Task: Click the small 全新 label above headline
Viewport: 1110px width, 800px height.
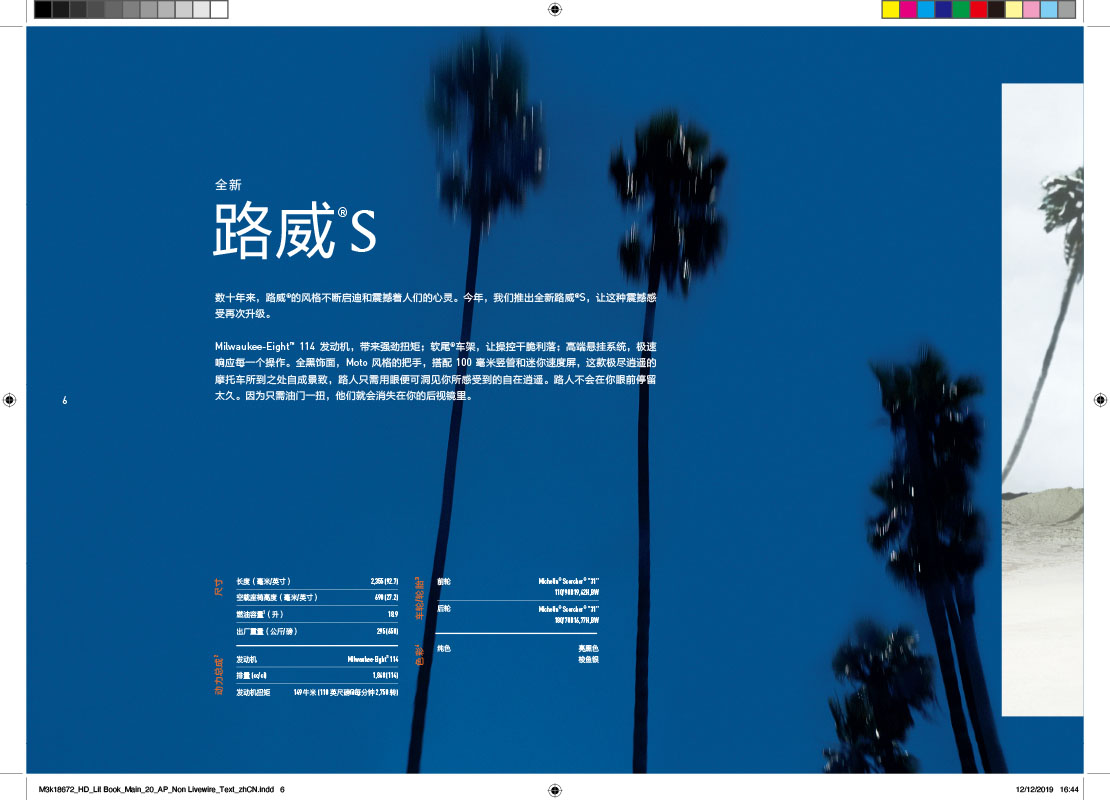Action: [228, 185]
